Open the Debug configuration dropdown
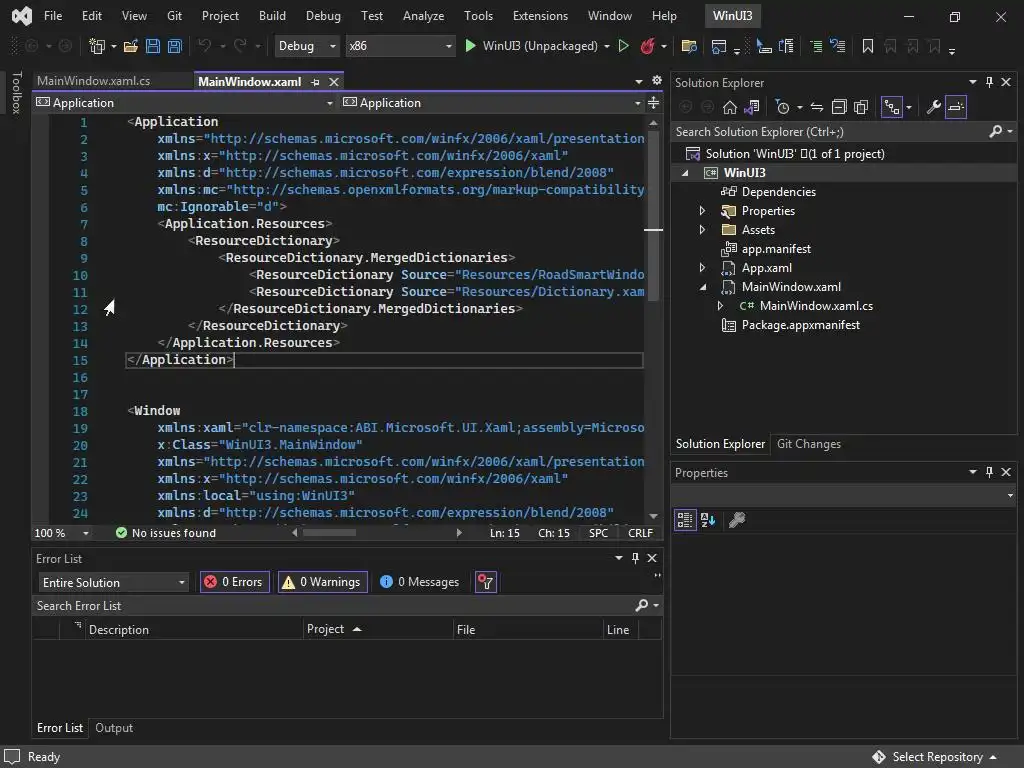1024x768 pixels. [306, 46]
